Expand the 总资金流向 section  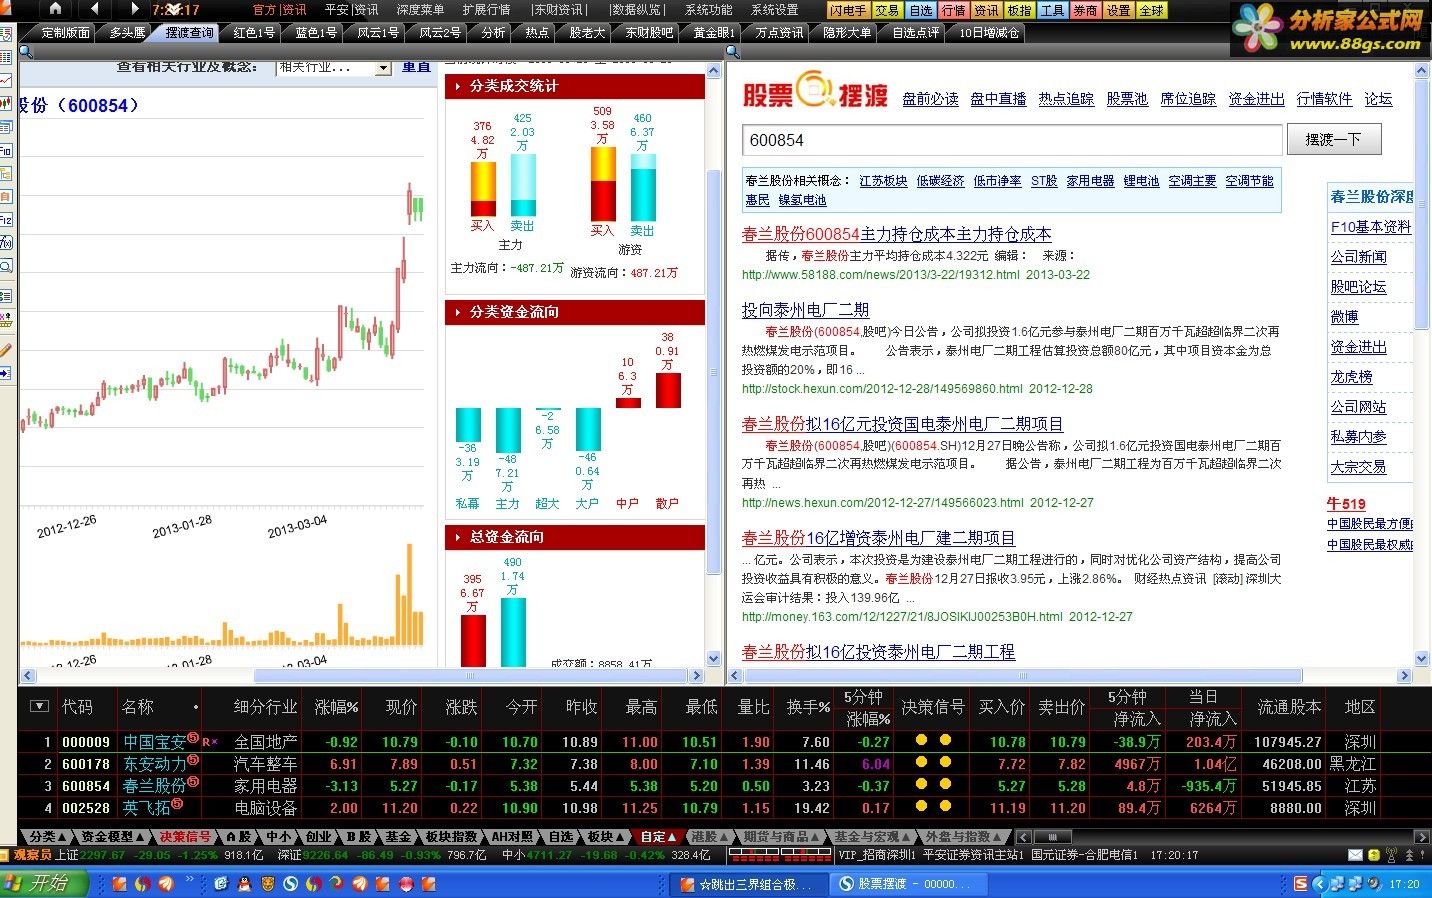coord(575,537)
